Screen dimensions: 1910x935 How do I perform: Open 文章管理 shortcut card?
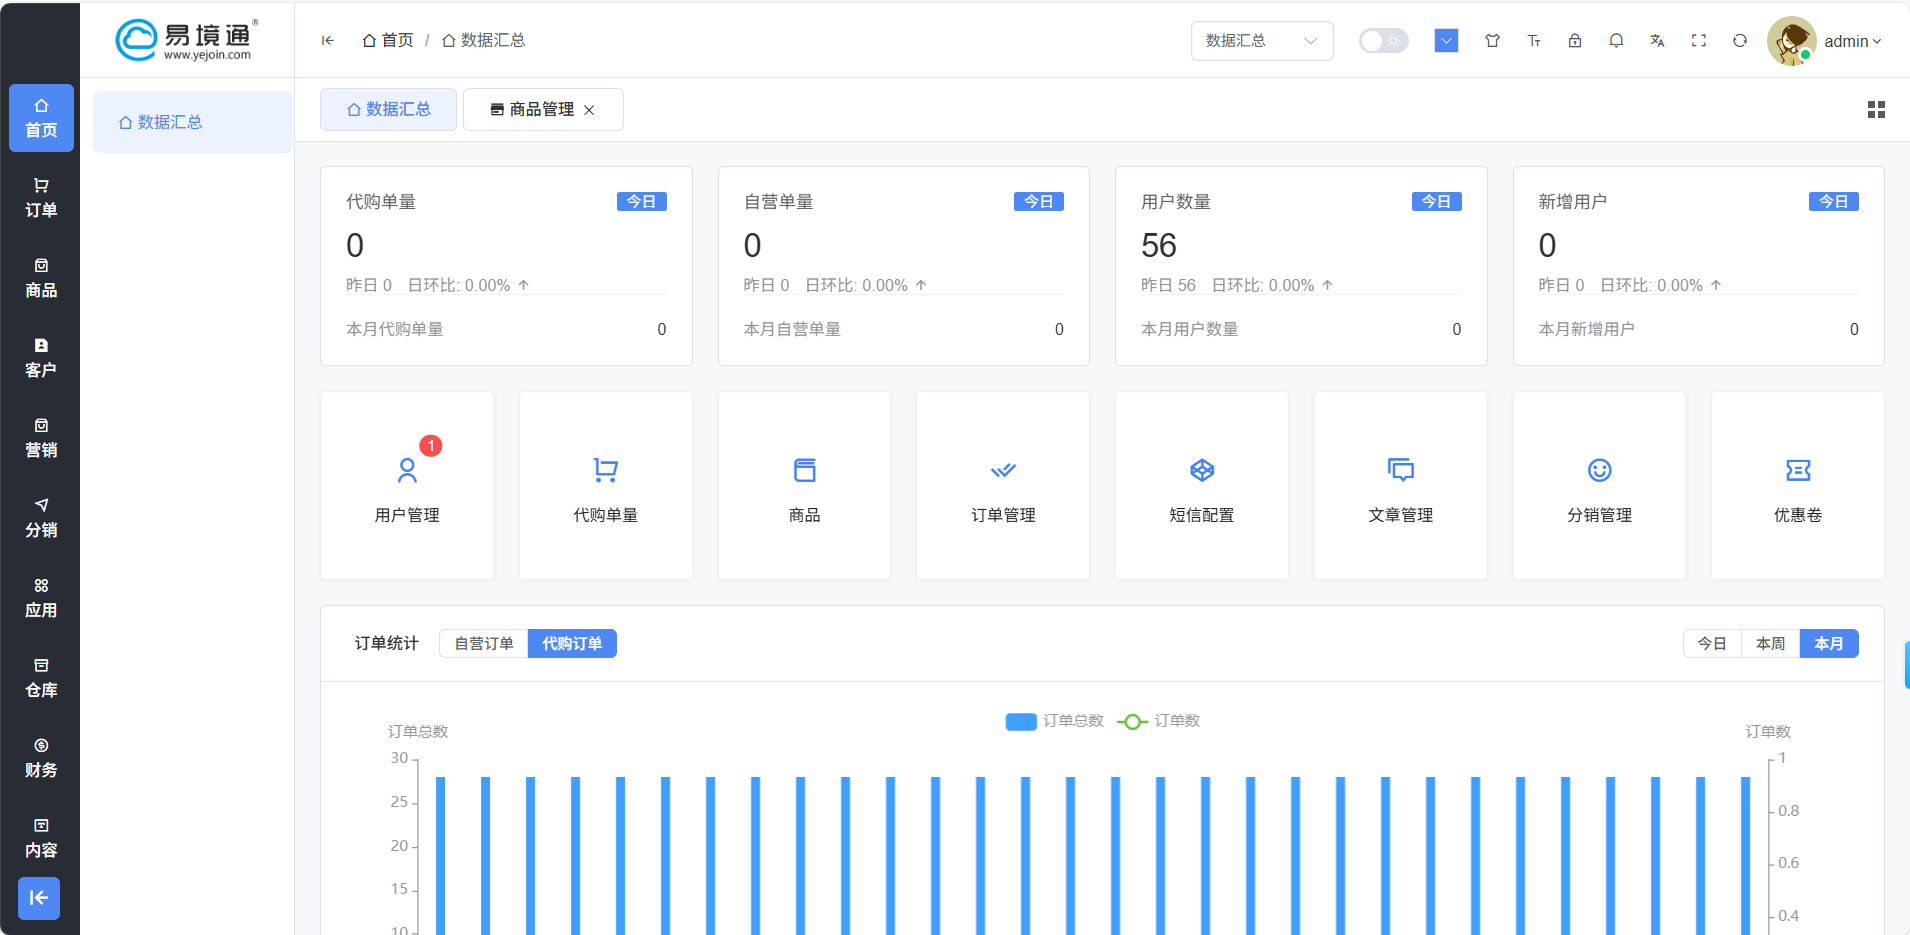click(x=1401, y=485)
